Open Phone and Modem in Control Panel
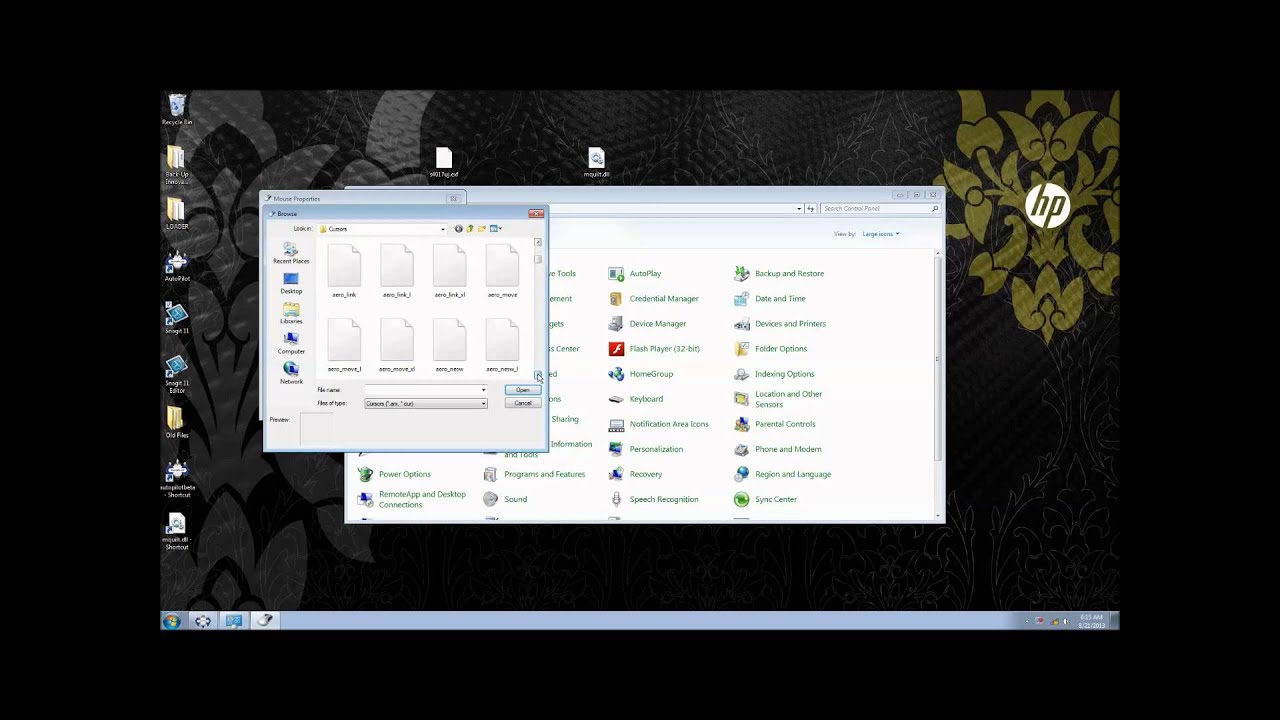This screenshot has width=1280, height=720. (778, 449)
